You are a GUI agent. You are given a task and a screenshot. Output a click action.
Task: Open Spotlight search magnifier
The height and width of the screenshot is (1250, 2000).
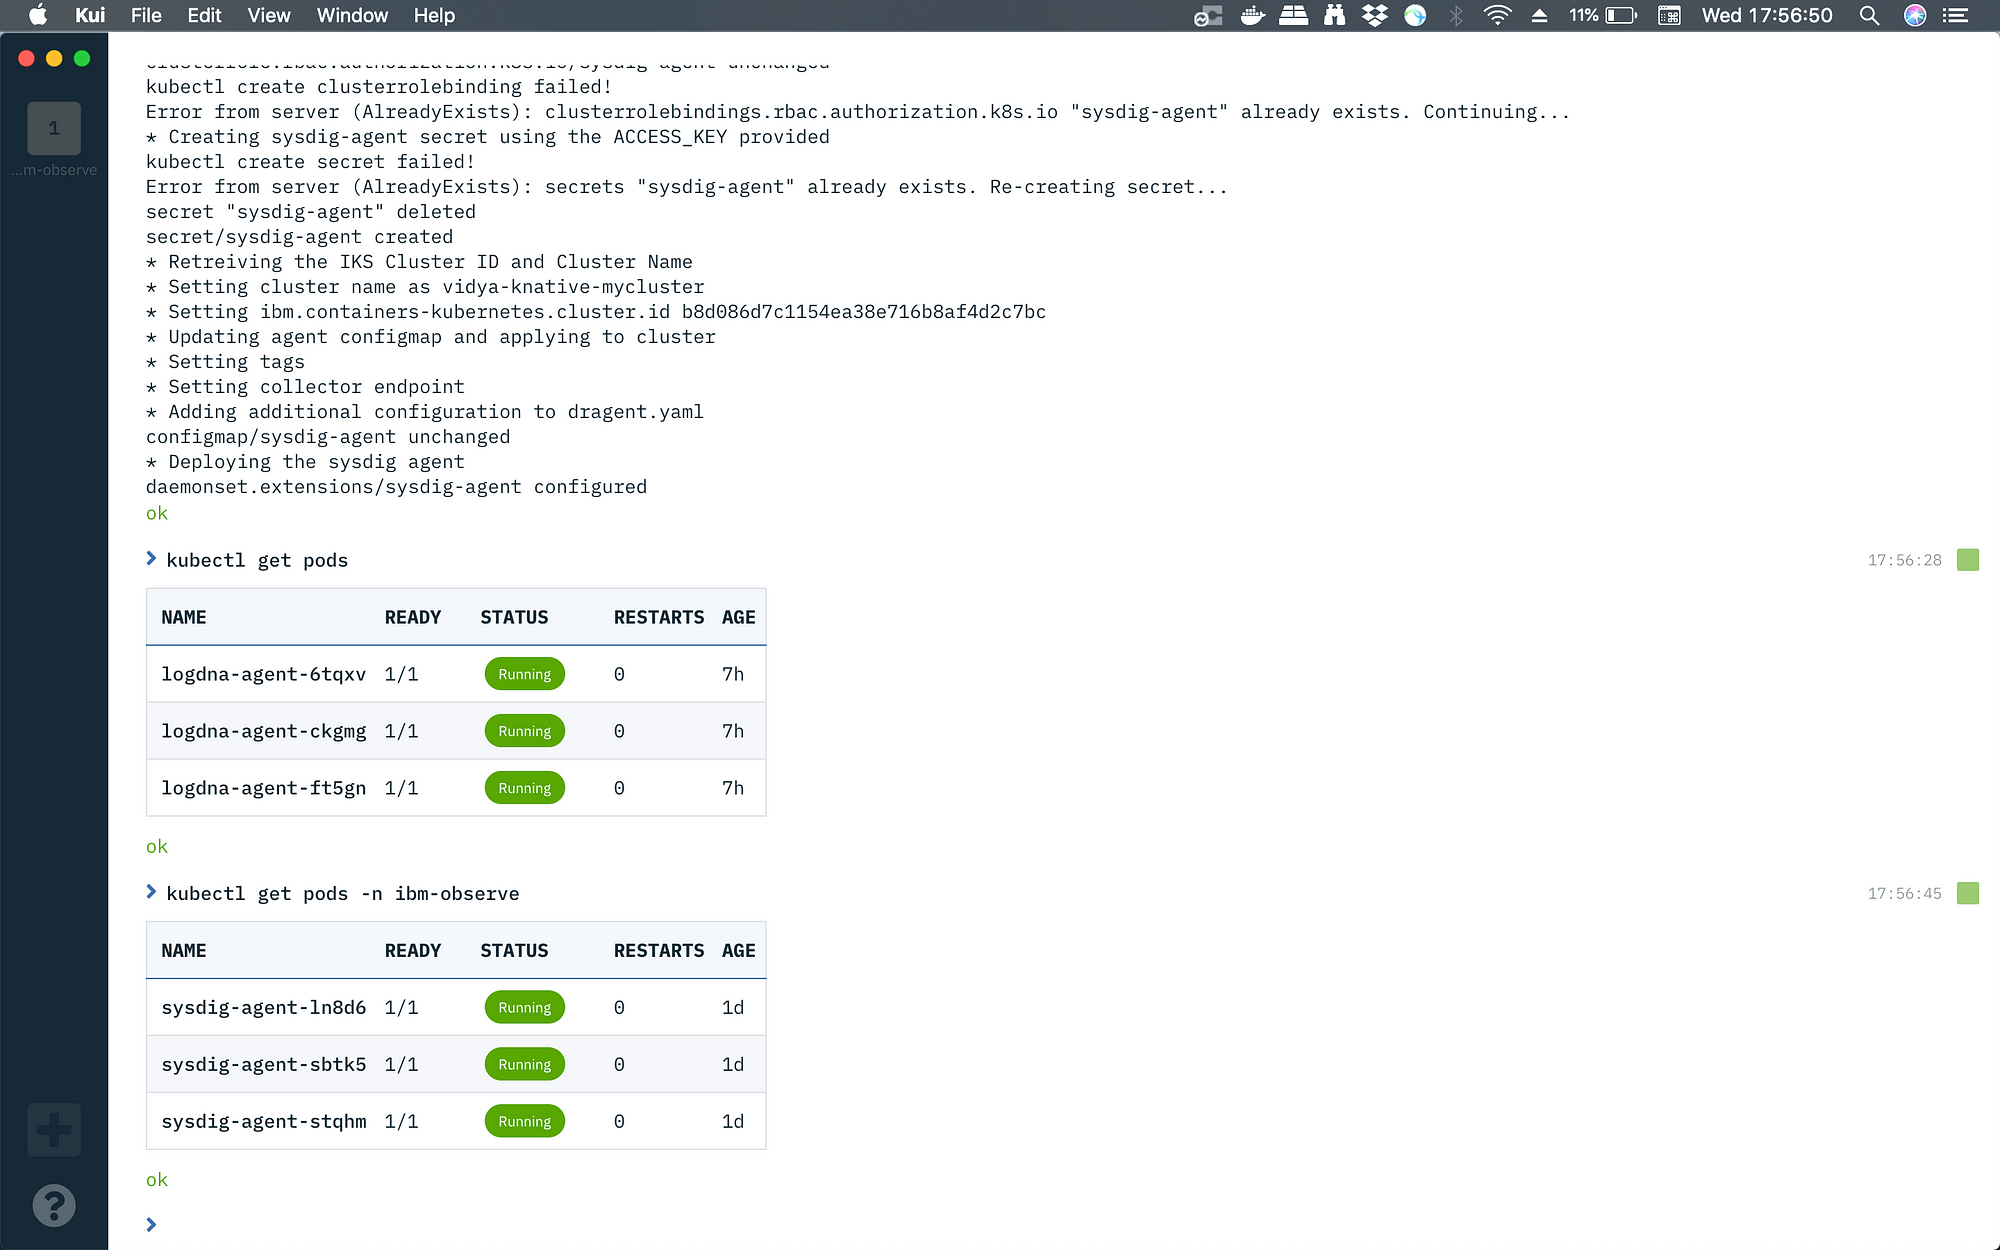coord(1869,15)
